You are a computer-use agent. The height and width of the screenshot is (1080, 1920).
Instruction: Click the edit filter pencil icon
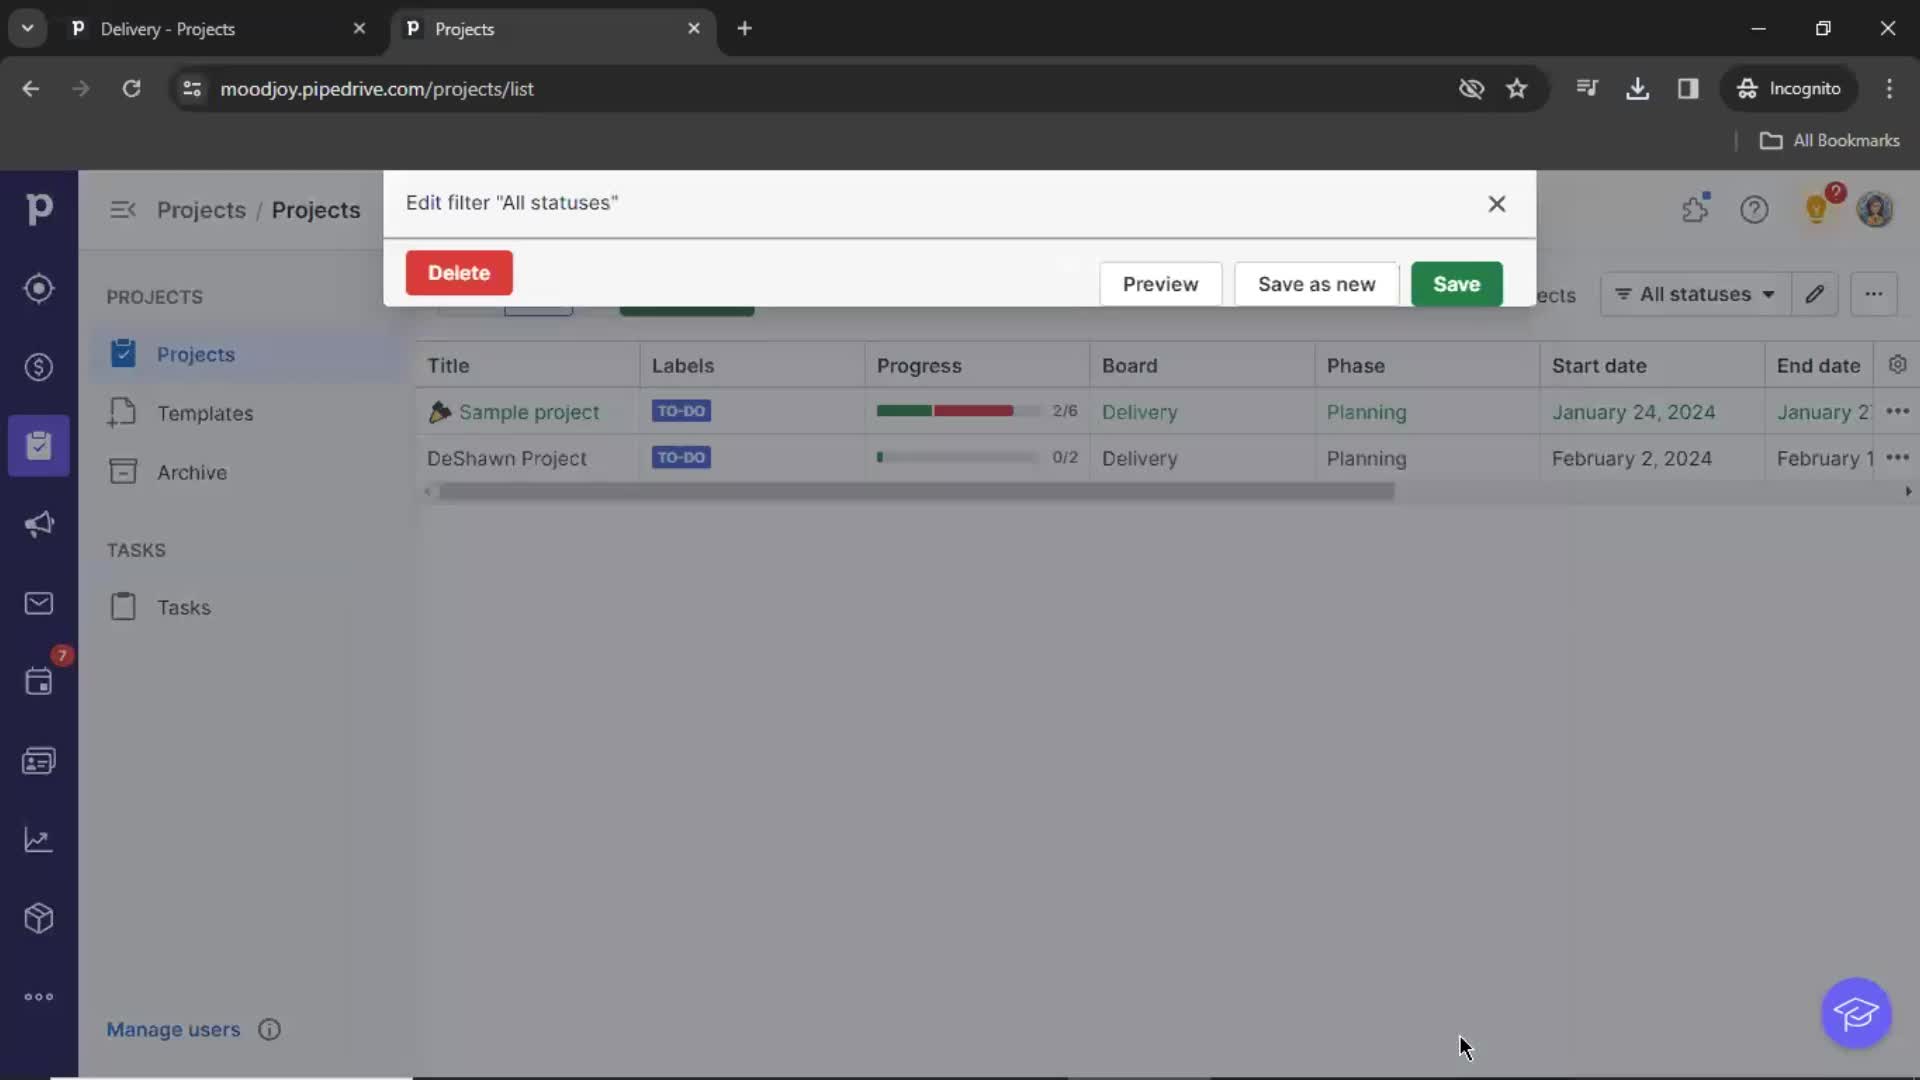pos(1815,293)
